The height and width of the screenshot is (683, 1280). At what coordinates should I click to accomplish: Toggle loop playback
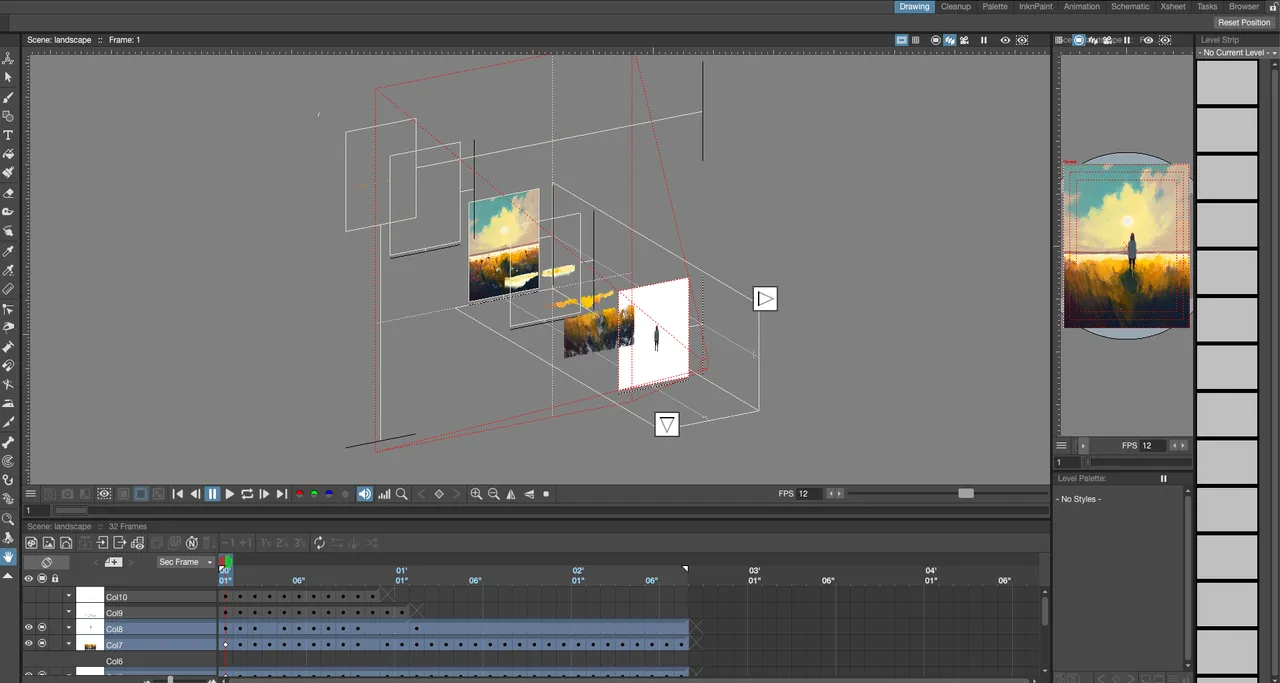(247, 494)
